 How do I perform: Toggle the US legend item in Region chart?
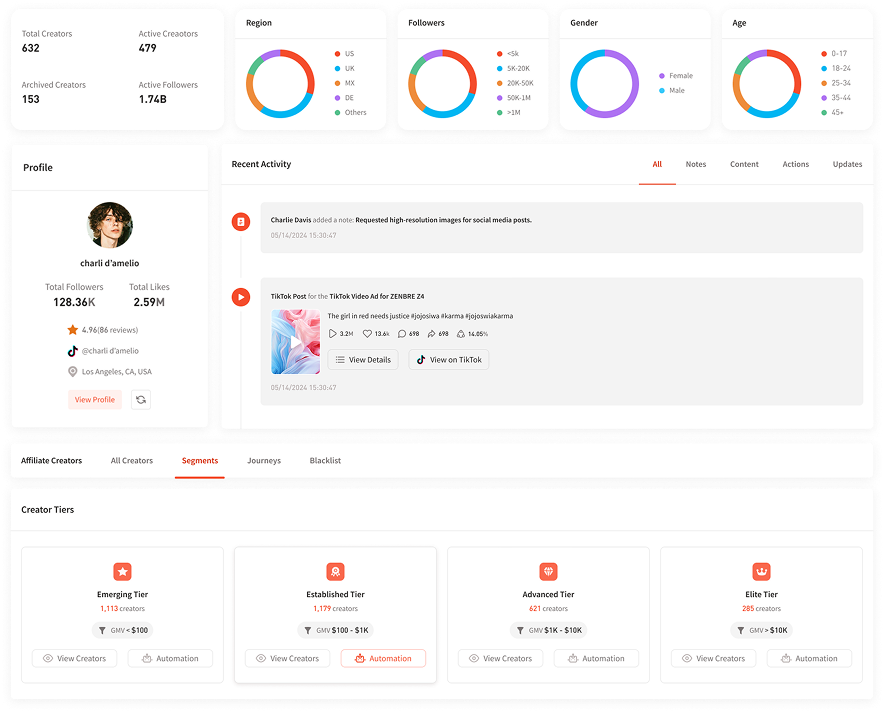point(344,53)
